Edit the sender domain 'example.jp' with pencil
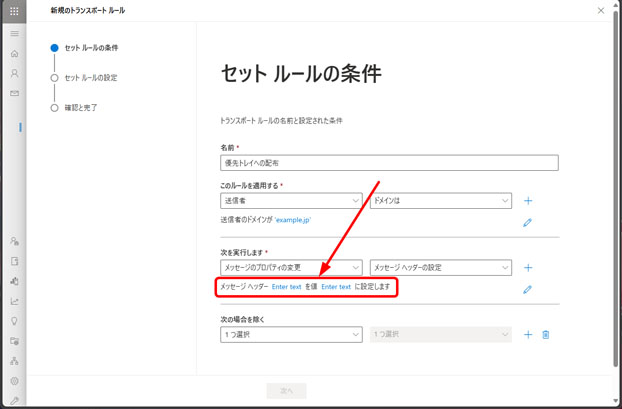Screen dimensions: 622x409 tap(527, 223)
